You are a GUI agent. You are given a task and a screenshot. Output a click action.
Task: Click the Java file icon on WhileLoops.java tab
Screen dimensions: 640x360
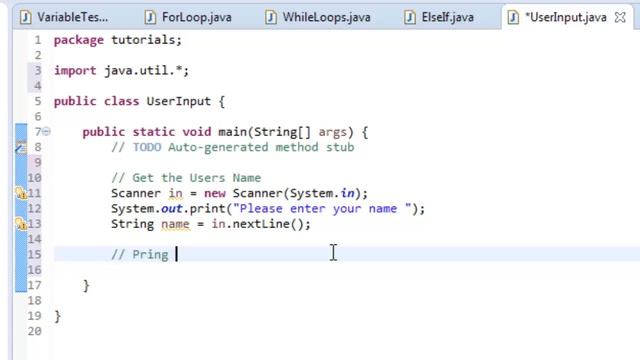(x=271, y=17)
